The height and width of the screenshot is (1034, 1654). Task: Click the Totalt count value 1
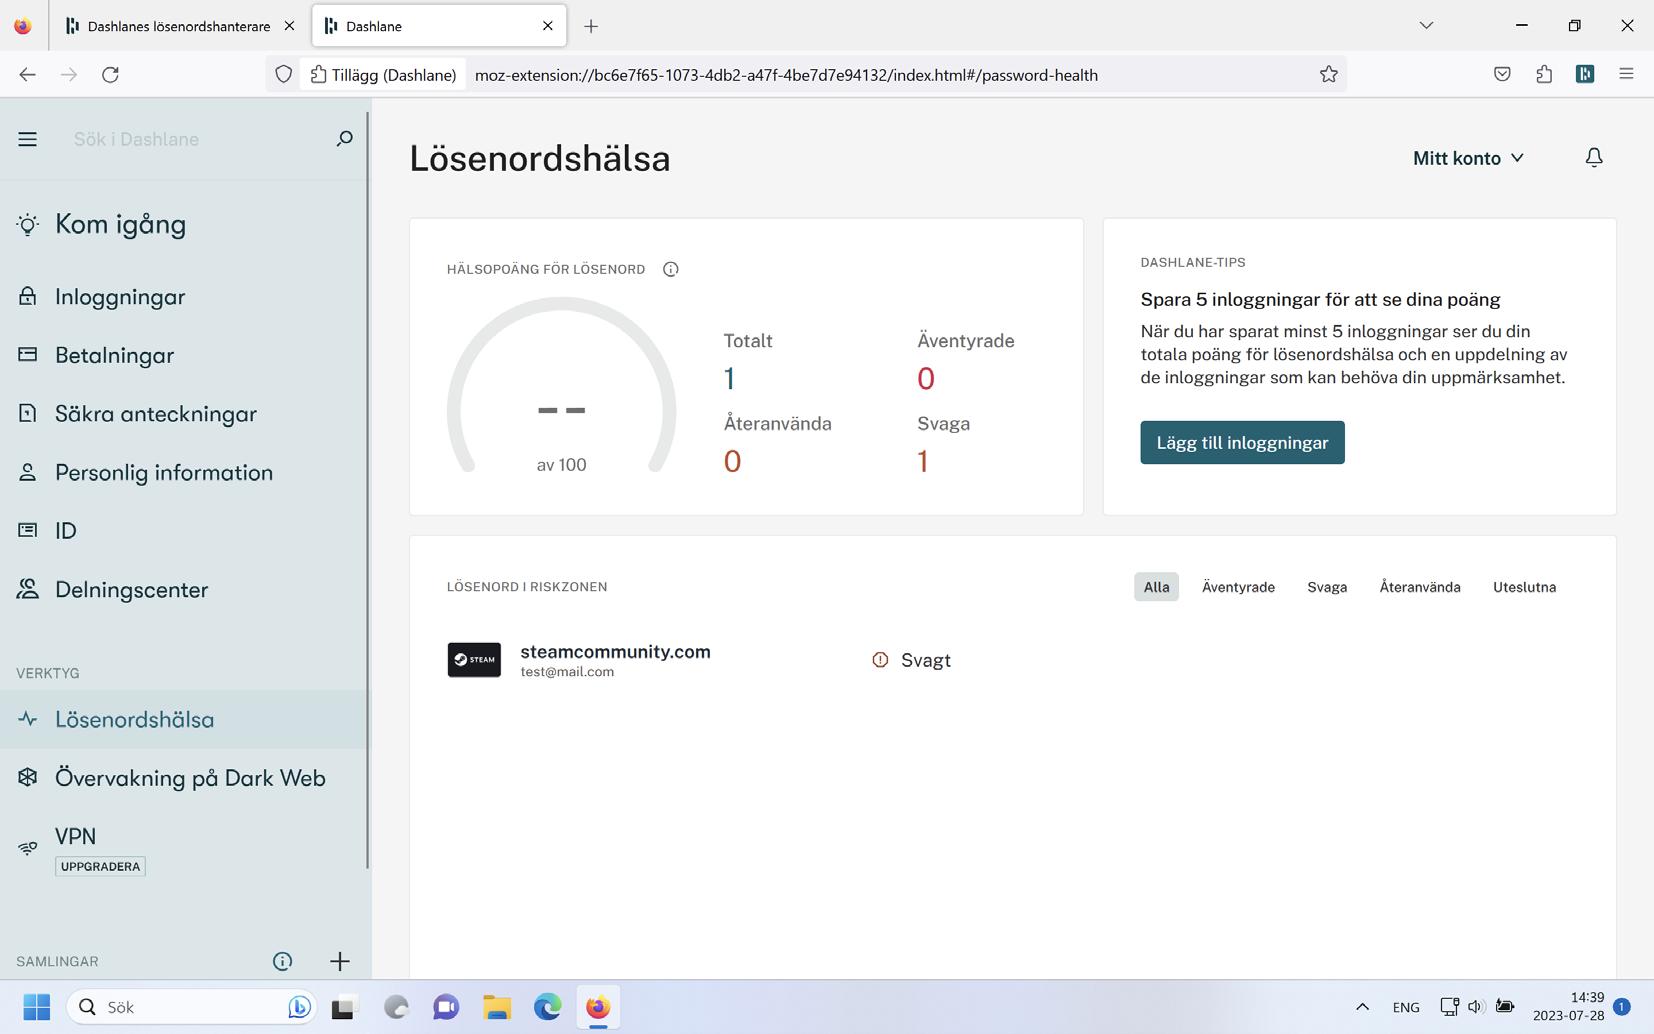click(729, 378)
